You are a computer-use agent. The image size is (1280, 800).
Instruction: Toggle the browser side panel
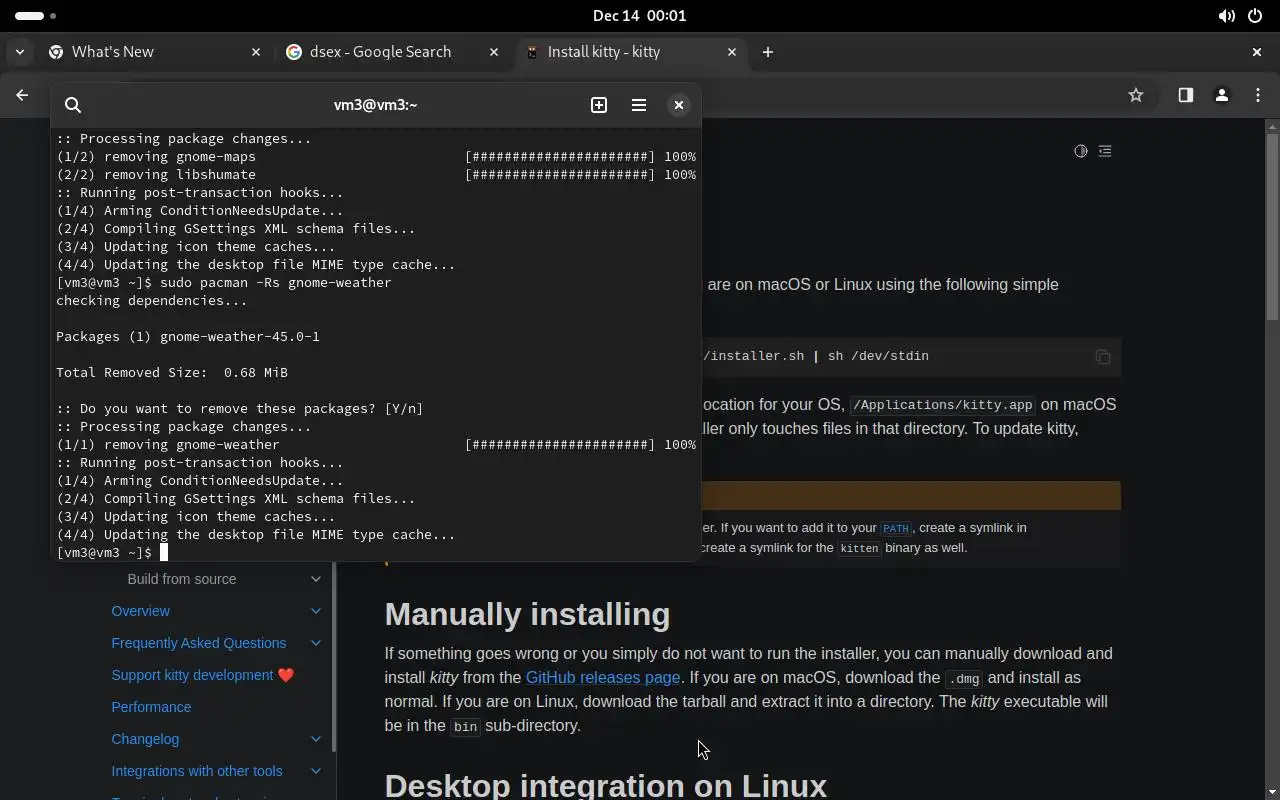pos(1185,95)
